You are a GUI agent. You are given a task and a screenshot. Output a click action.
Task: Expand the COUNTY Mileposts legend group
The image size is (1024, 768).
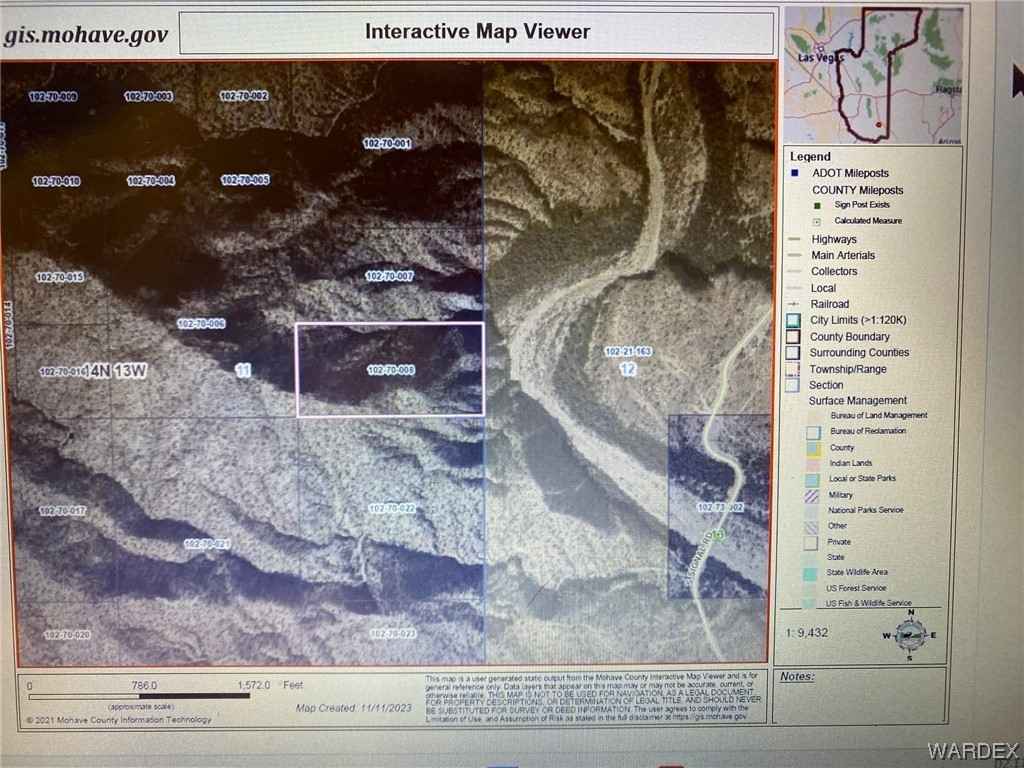coord(857,190)
